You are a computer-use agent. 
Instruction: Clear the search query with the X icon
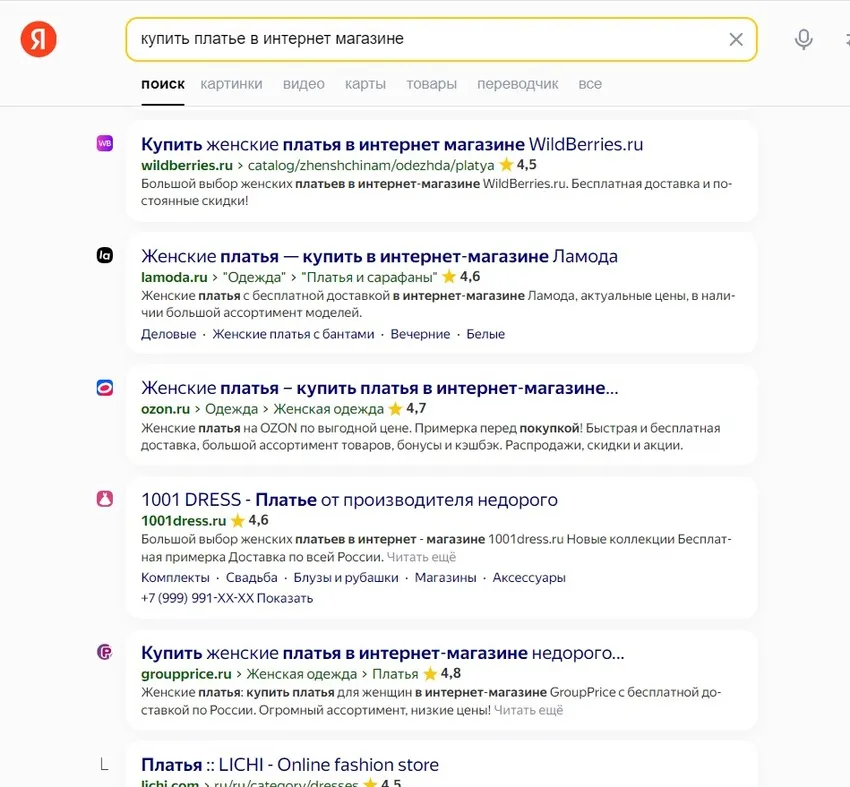[736, 39]
